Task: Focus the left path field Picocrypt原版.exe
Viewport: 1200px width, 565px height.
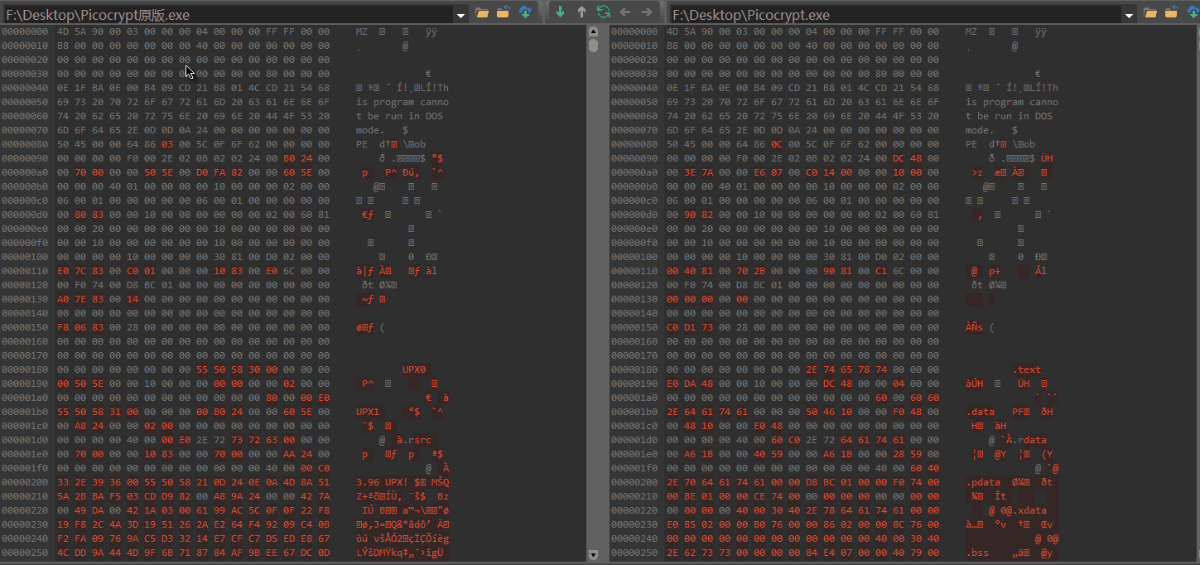Action: tap(228, 15)
